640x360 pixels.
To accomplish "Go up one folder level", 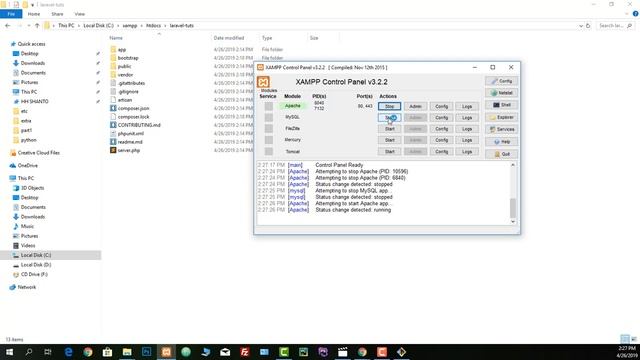I will click(37, 25).
